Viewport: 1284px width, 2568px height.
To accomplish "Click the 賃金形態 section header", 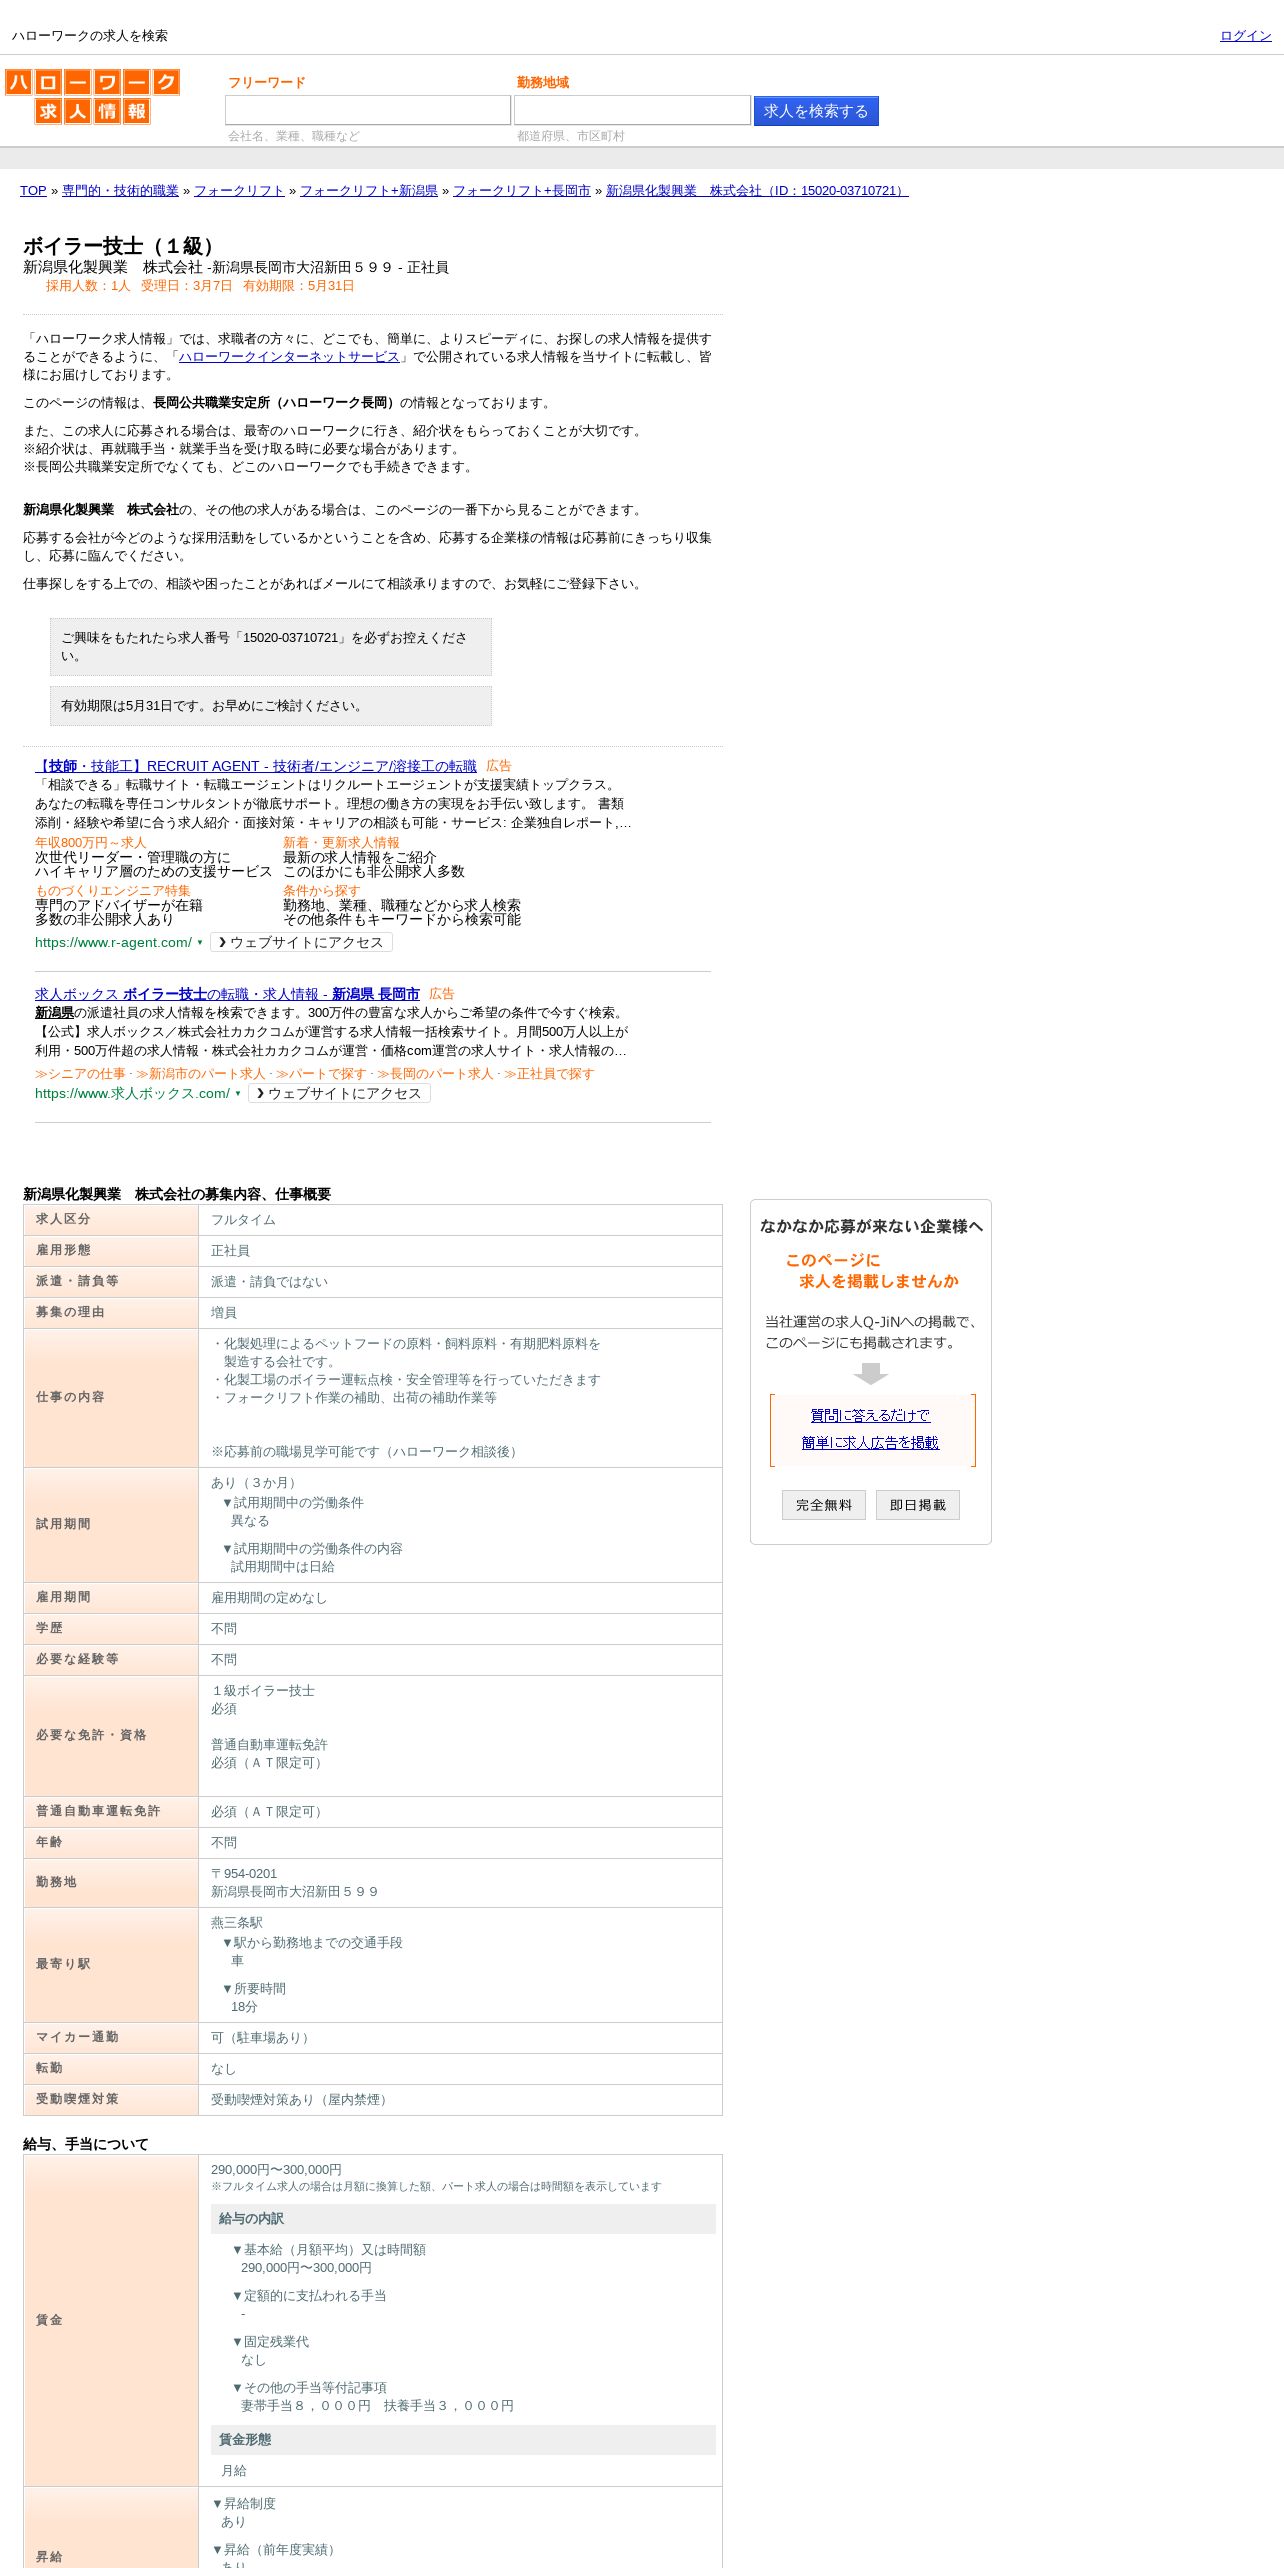I will point(463,2440).
